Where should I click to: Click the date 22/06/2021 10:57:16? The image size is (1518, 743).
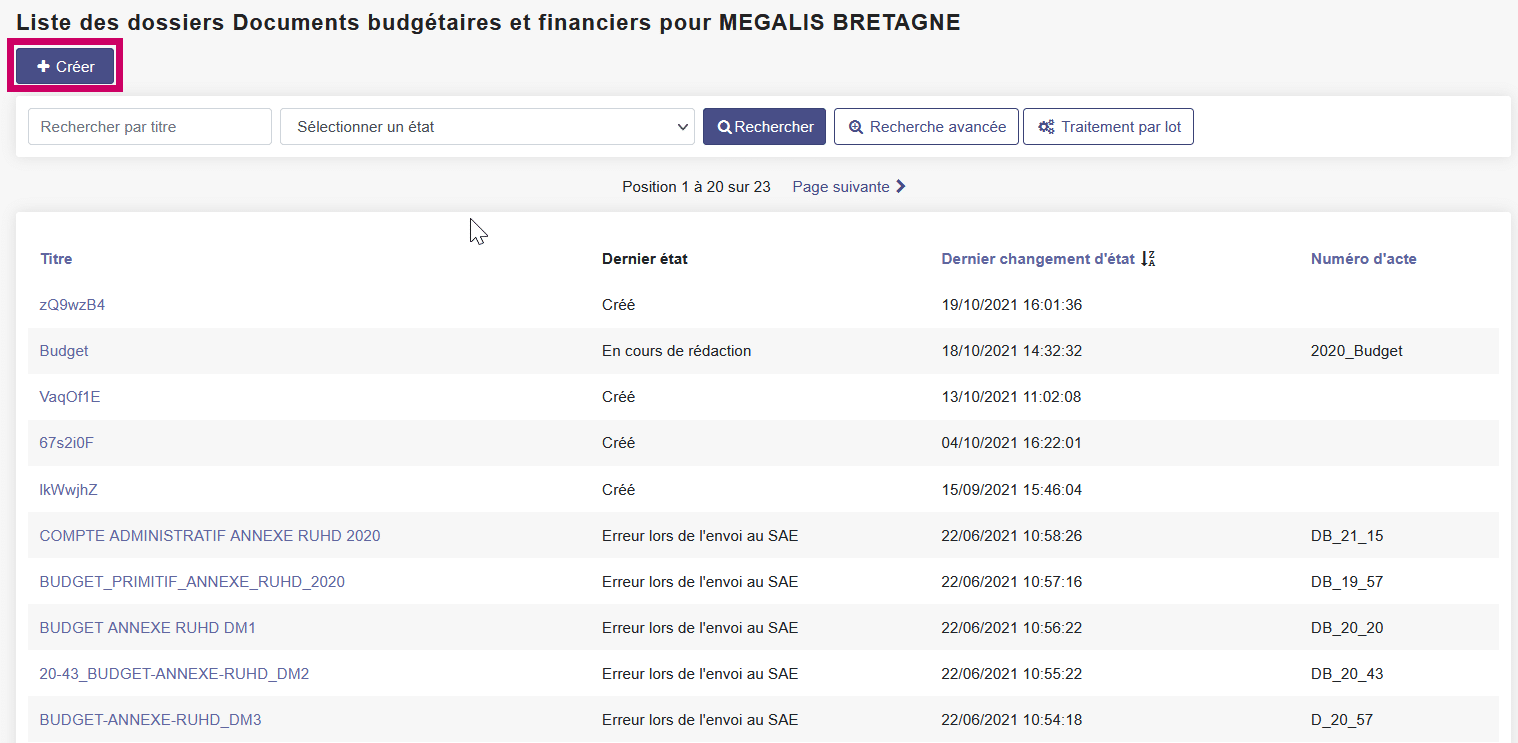coord(1012,582)
